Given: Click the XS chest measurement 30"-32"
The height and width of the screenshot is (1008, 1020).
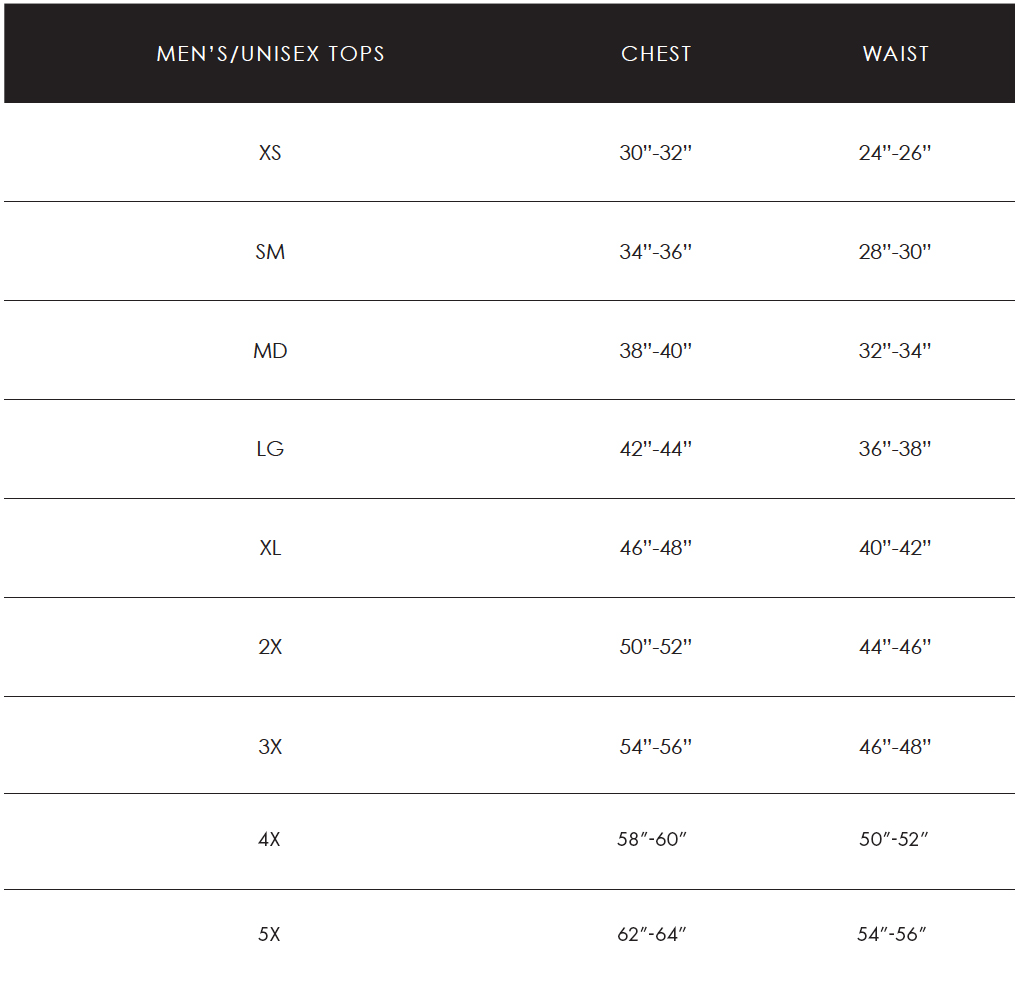Looking at the screenshot, I should tap(656, 153).
